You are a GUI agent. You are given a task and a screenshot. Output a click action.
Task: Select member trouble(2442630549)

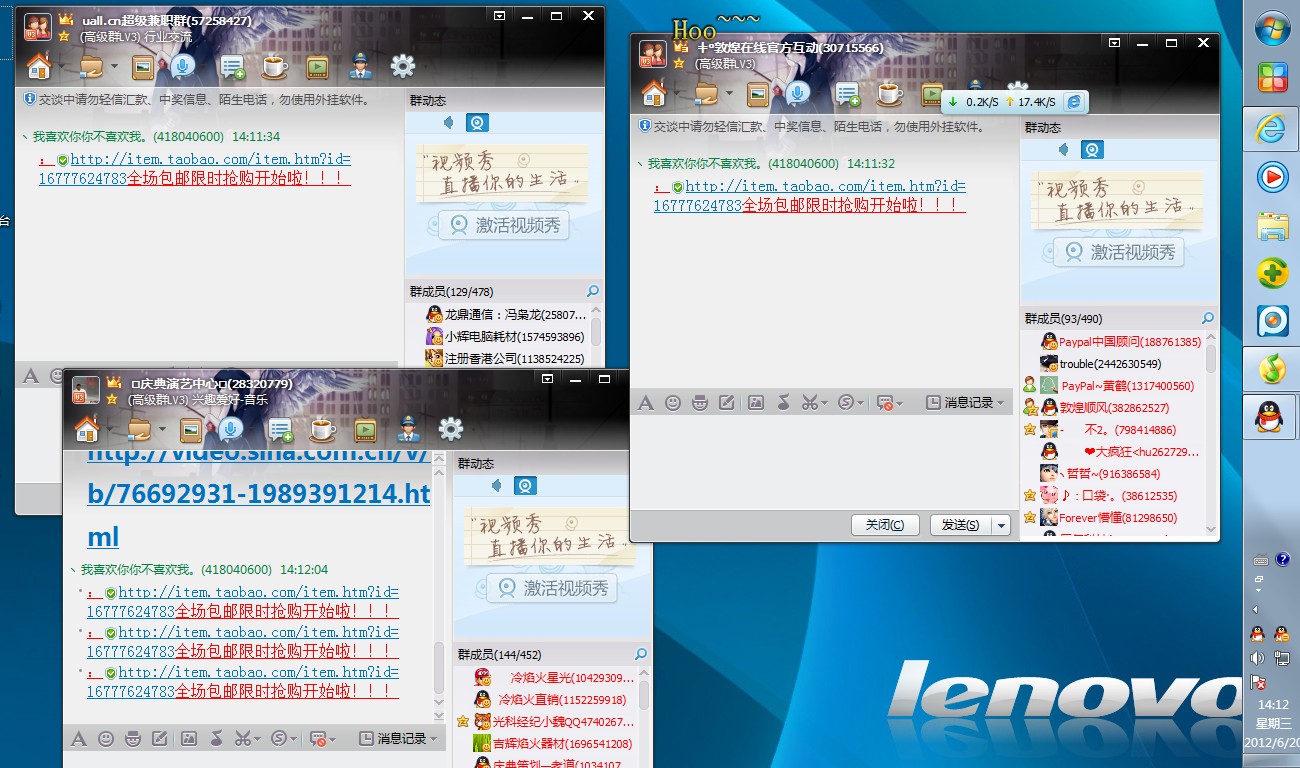point(1110,364)
